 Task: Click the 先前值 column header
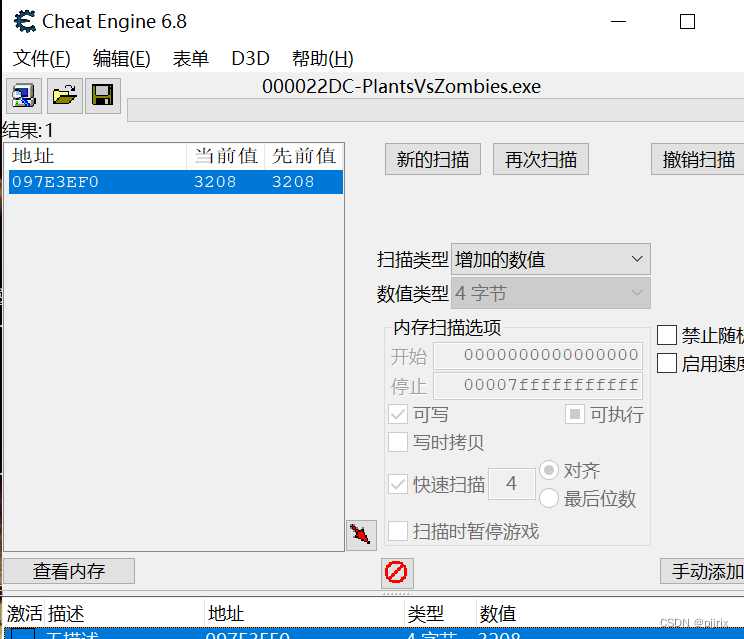(x=304, y=156)
